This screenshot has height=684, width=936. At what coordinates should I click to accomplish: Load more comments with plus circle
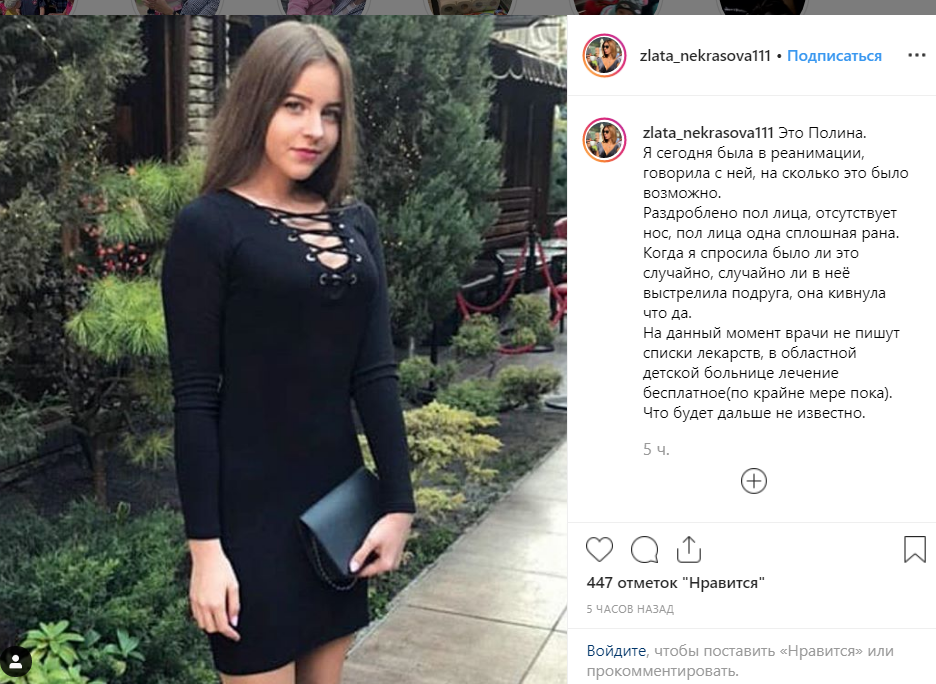pyautogui.click(x=753, y=480)
